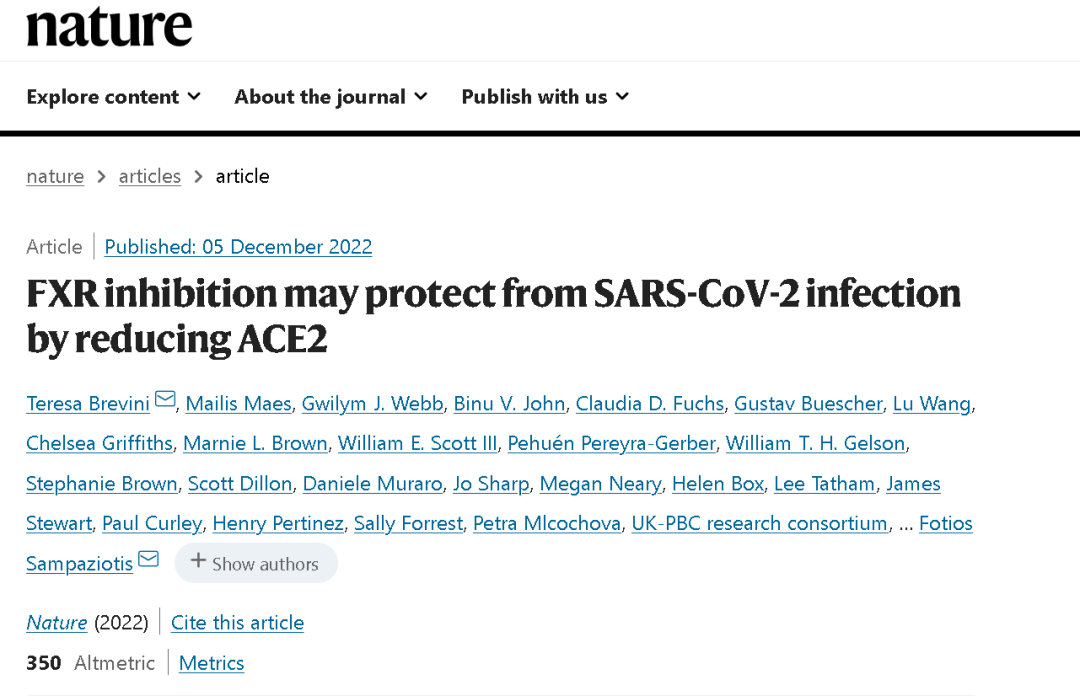
Task: Show the full author list
Action: [256, 563]
